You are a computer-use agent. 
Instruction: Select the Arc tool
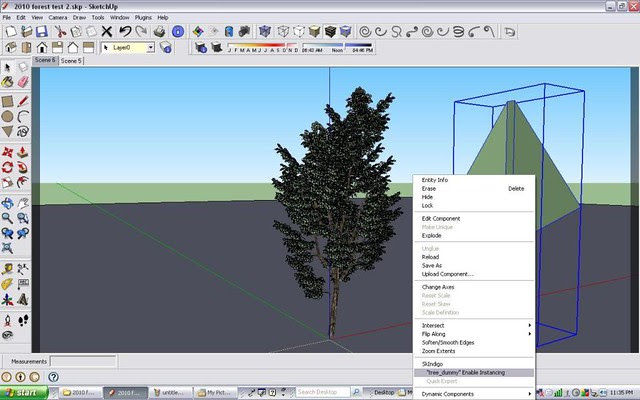[x=23, y=116]
